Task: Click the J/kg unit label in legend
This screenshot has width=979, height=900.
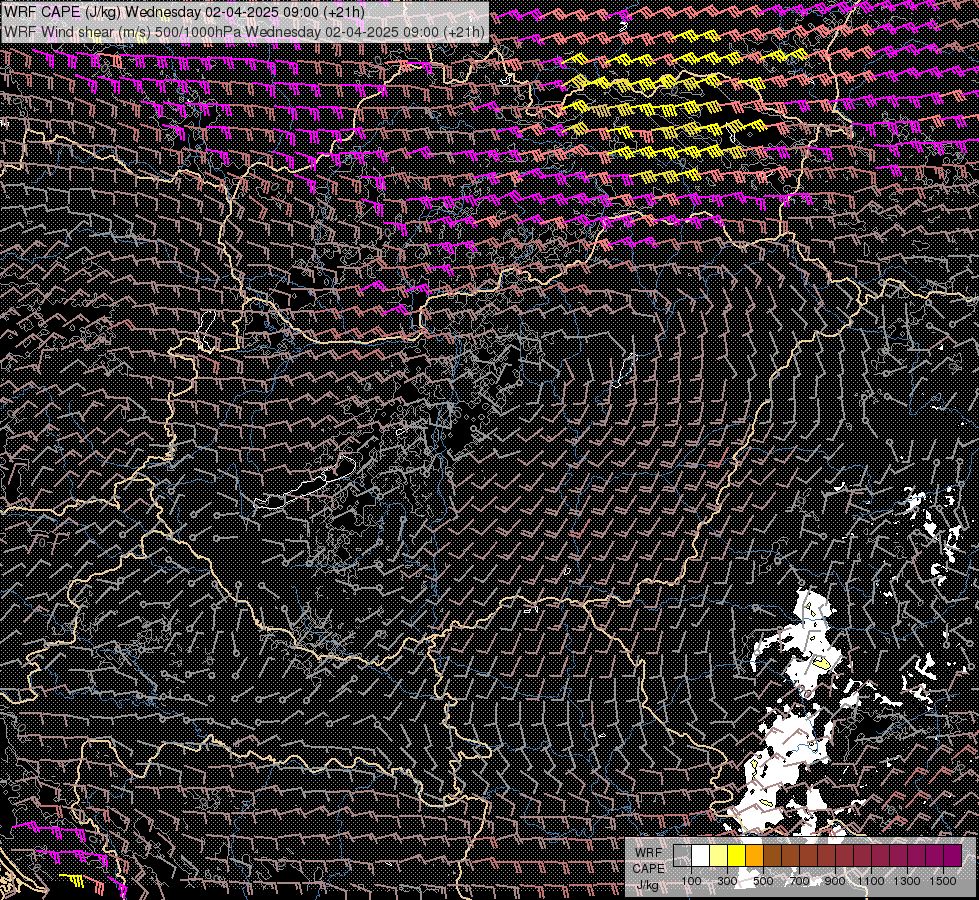Action: tap(648, 885)
